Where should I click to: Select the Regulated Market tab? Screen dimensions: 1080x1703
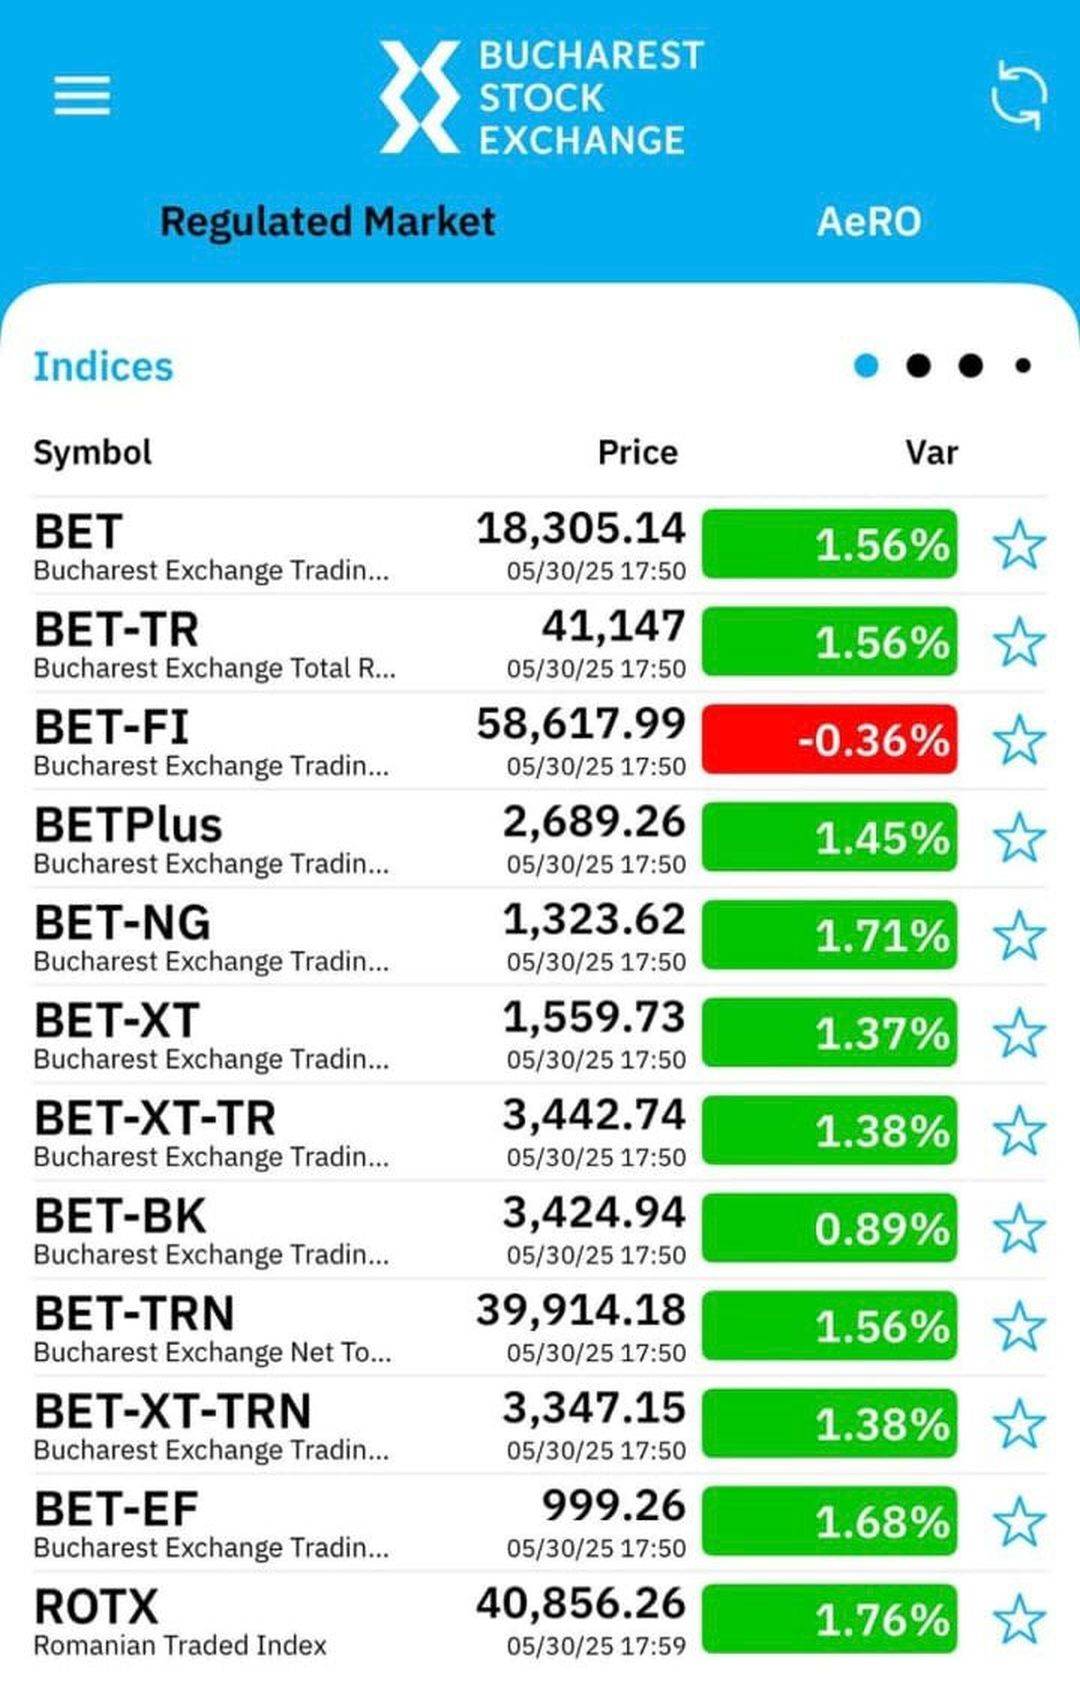click(x=328, y=222)
